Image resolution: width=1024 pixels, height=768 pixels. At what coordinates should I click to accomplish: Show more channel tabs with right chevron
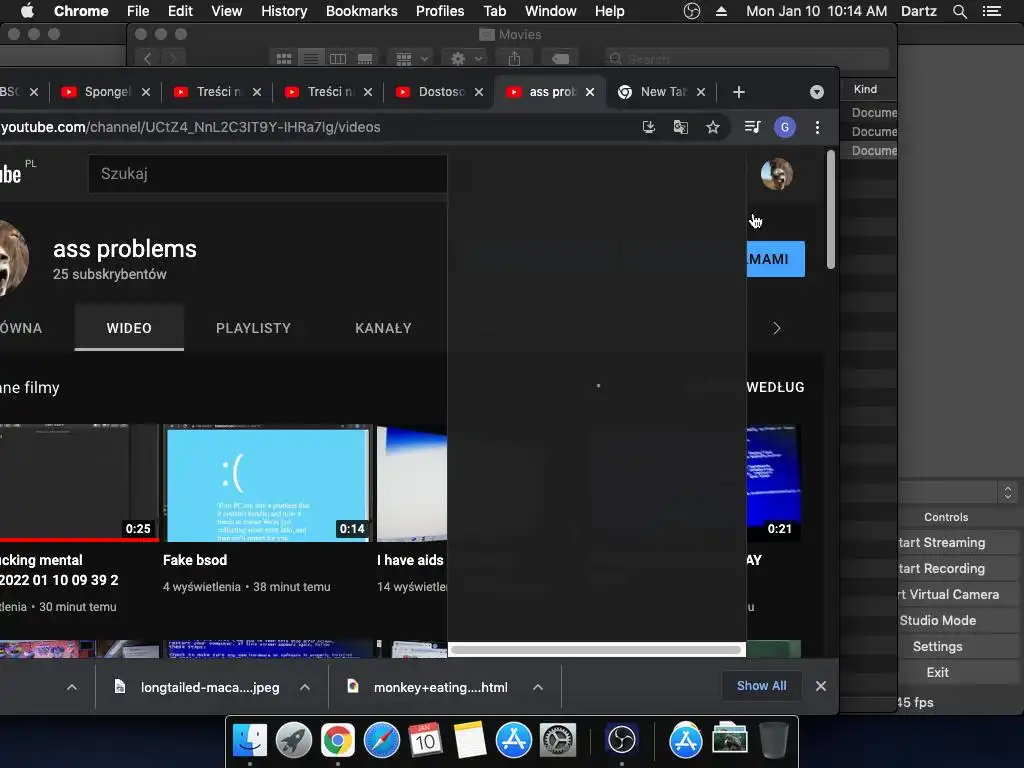(776, 328)
